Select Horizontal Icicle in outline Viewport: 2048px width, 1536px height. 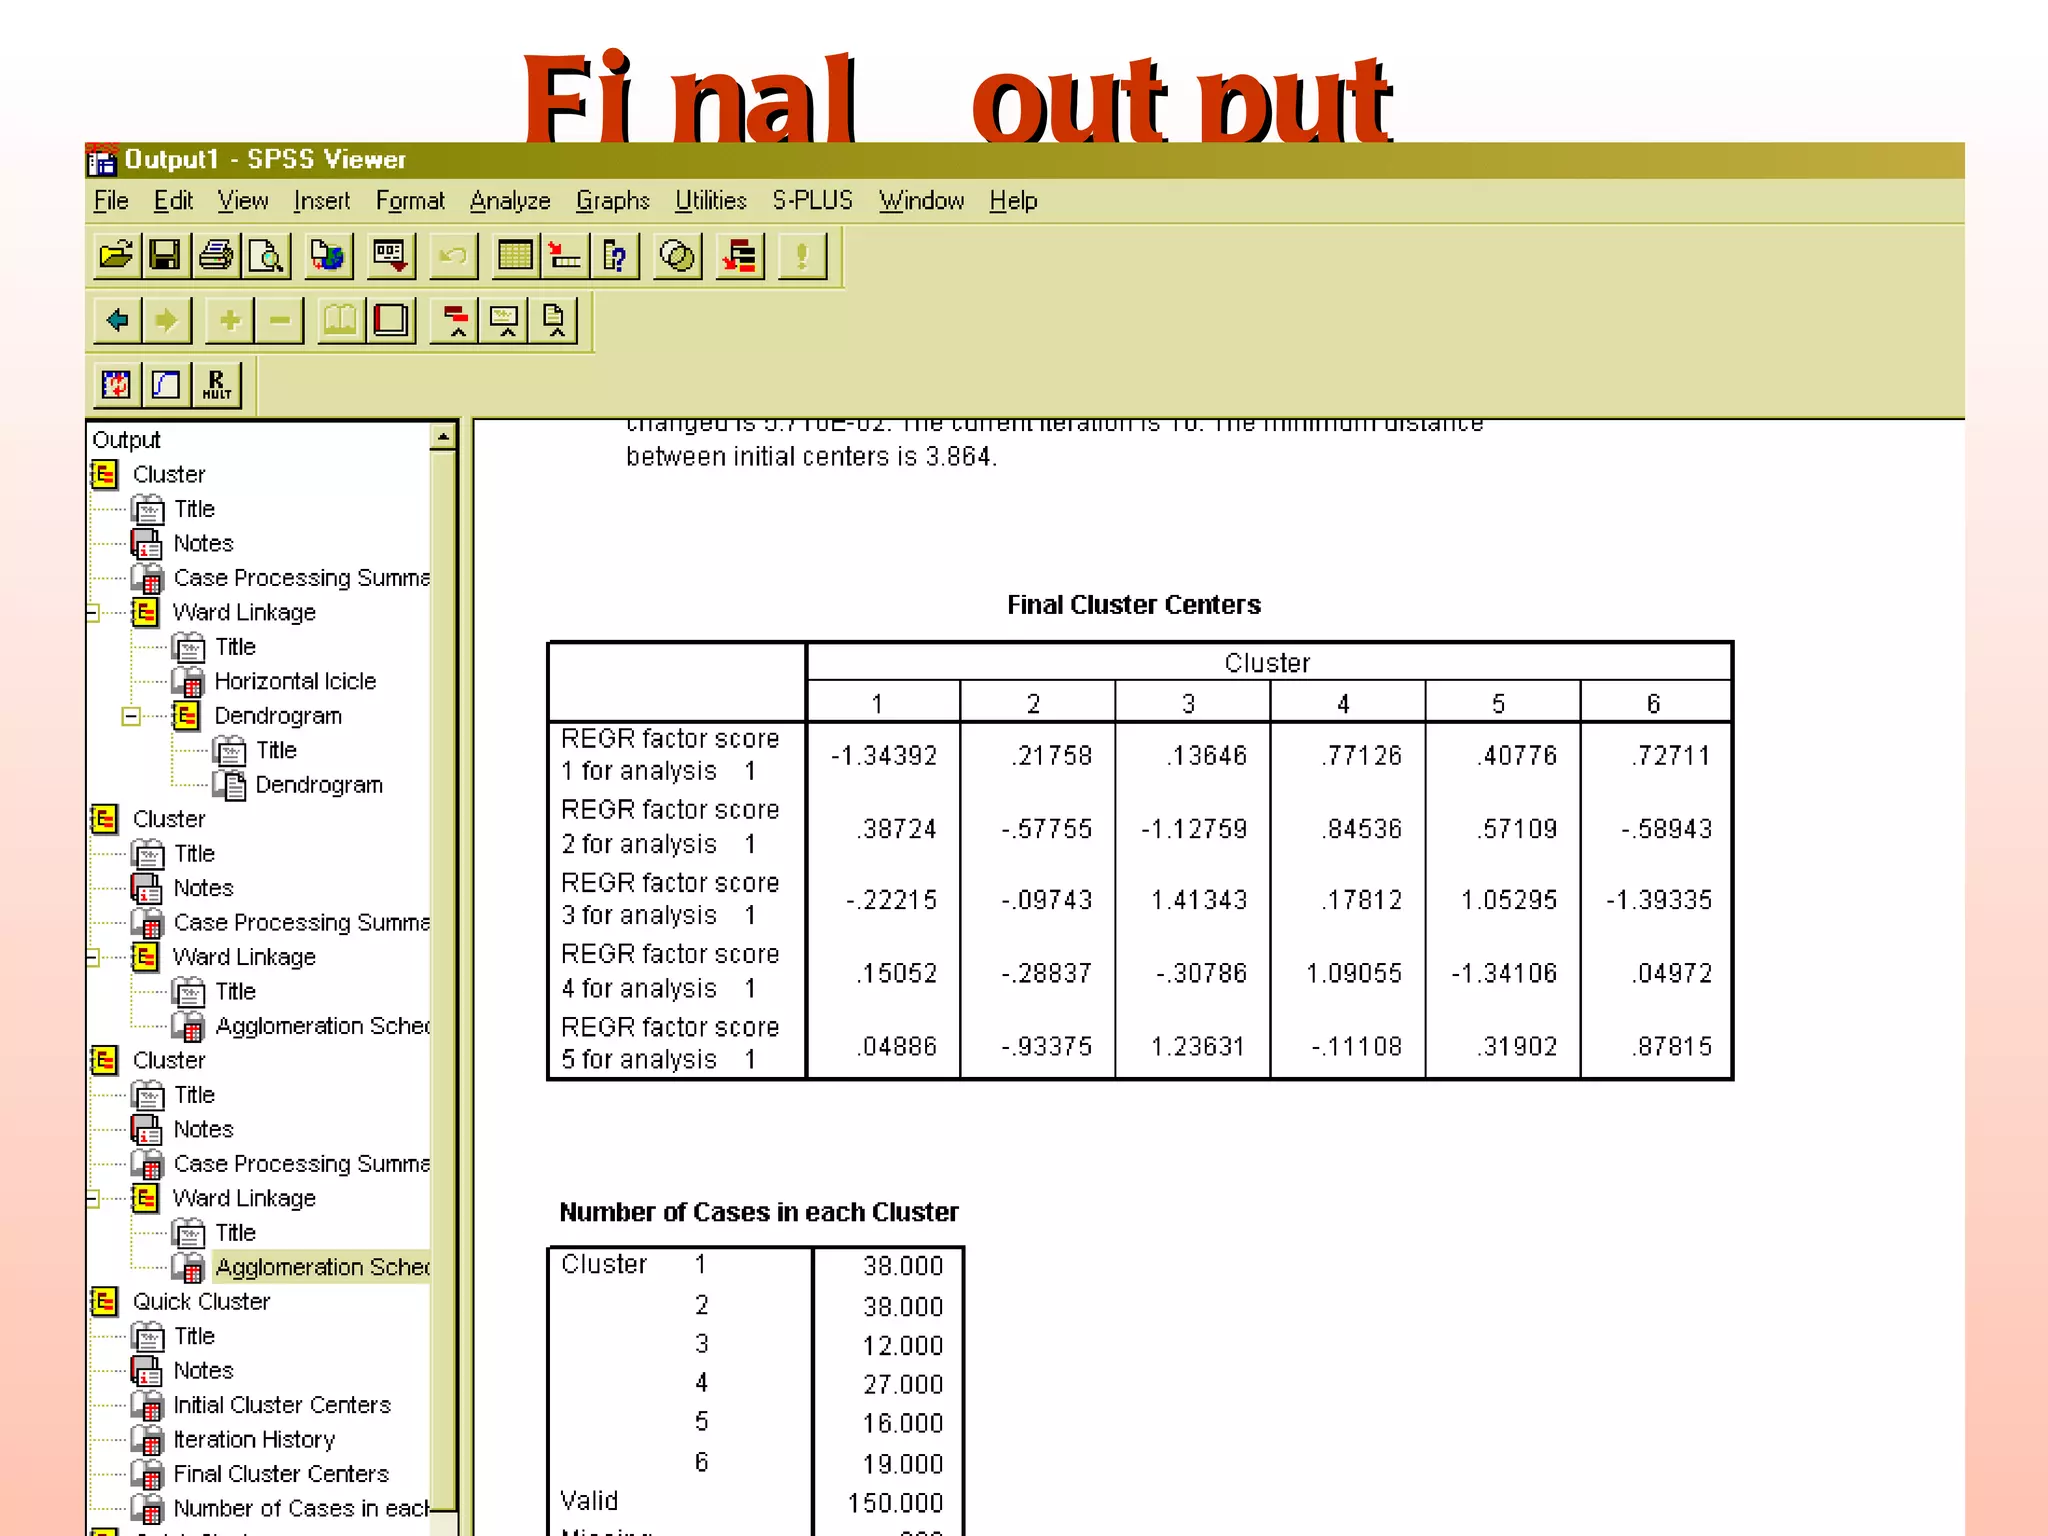click(x=295, y=682)
